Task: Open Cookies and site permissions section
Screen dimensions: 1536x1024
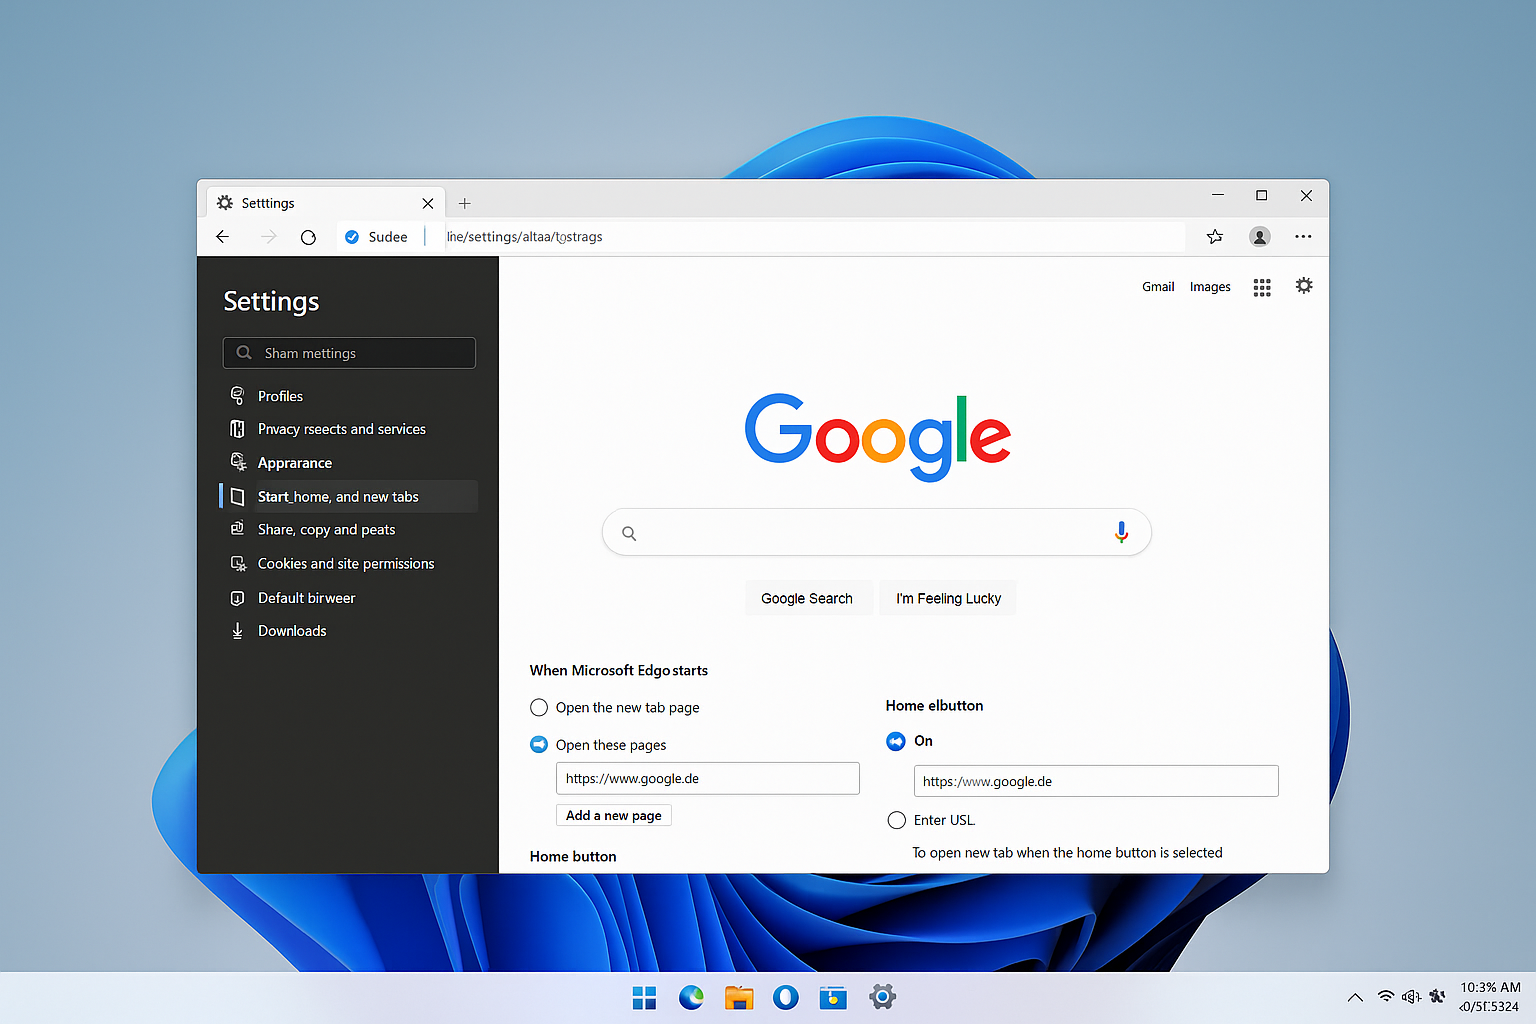Action: pyautogui.click(x=345, y=564)
